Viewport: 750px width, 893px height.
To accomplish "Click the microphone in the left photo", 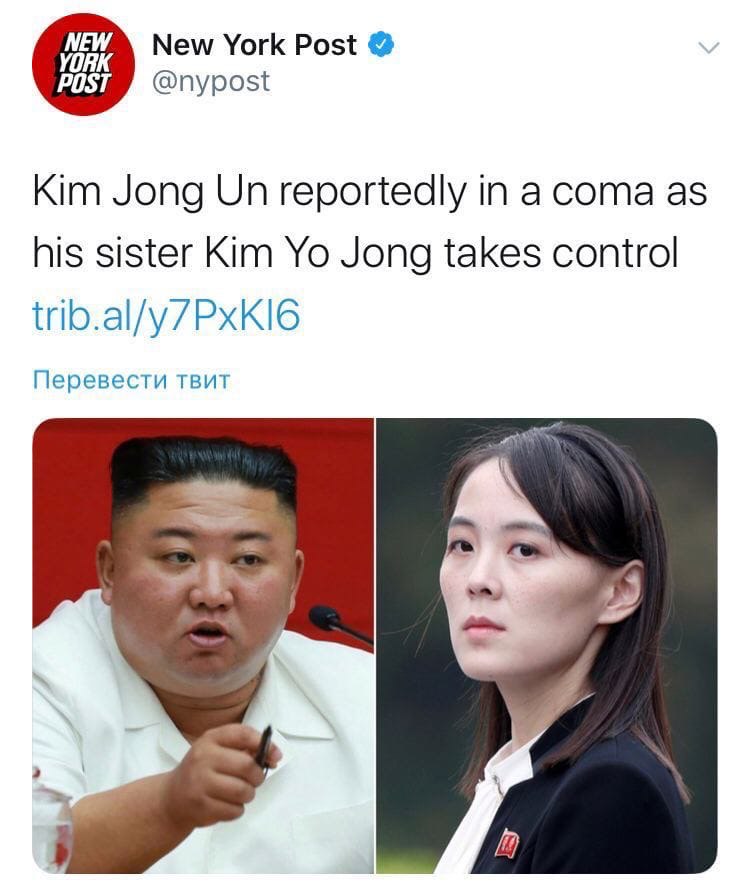I will (338, 624).
